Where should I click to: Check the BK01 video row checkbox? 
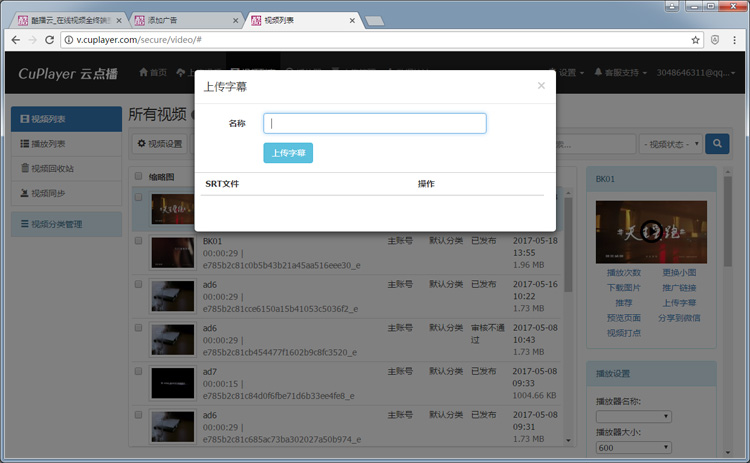(138, 241)
